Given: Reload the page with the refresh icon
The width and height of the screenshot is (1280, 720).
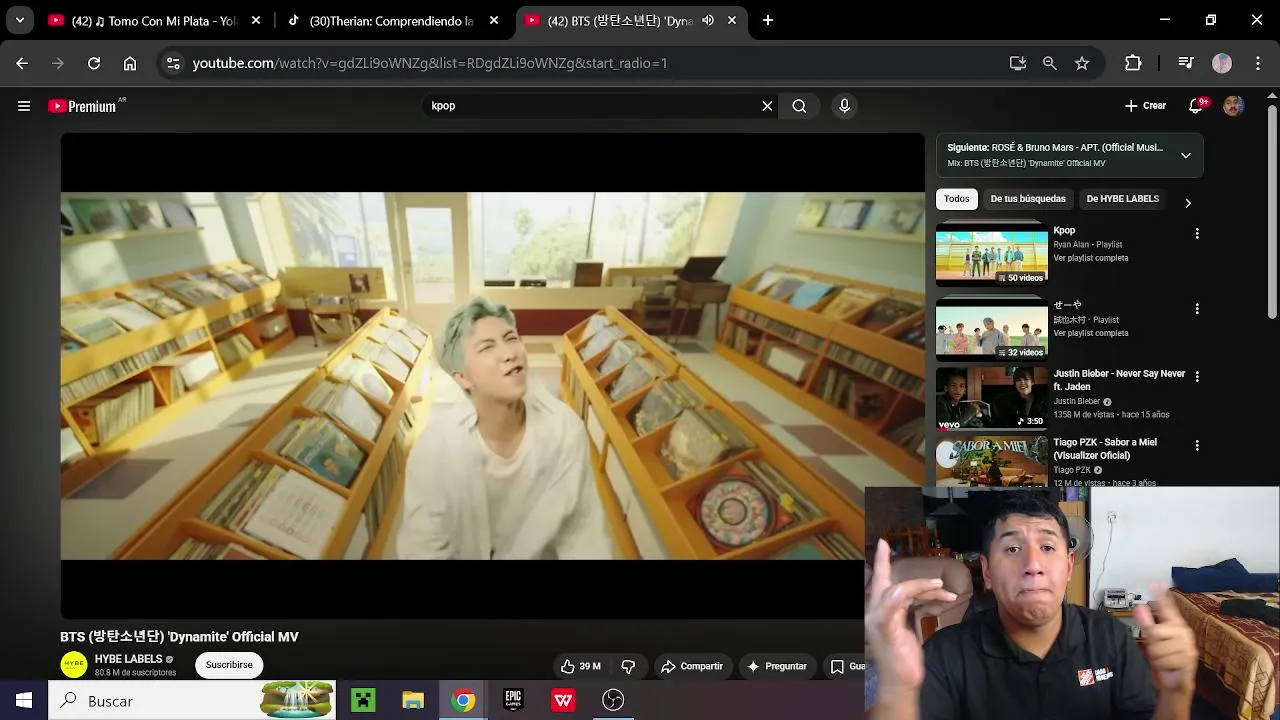Looking at the screenshot, I should pyautogui.click(x=94, y=63).
